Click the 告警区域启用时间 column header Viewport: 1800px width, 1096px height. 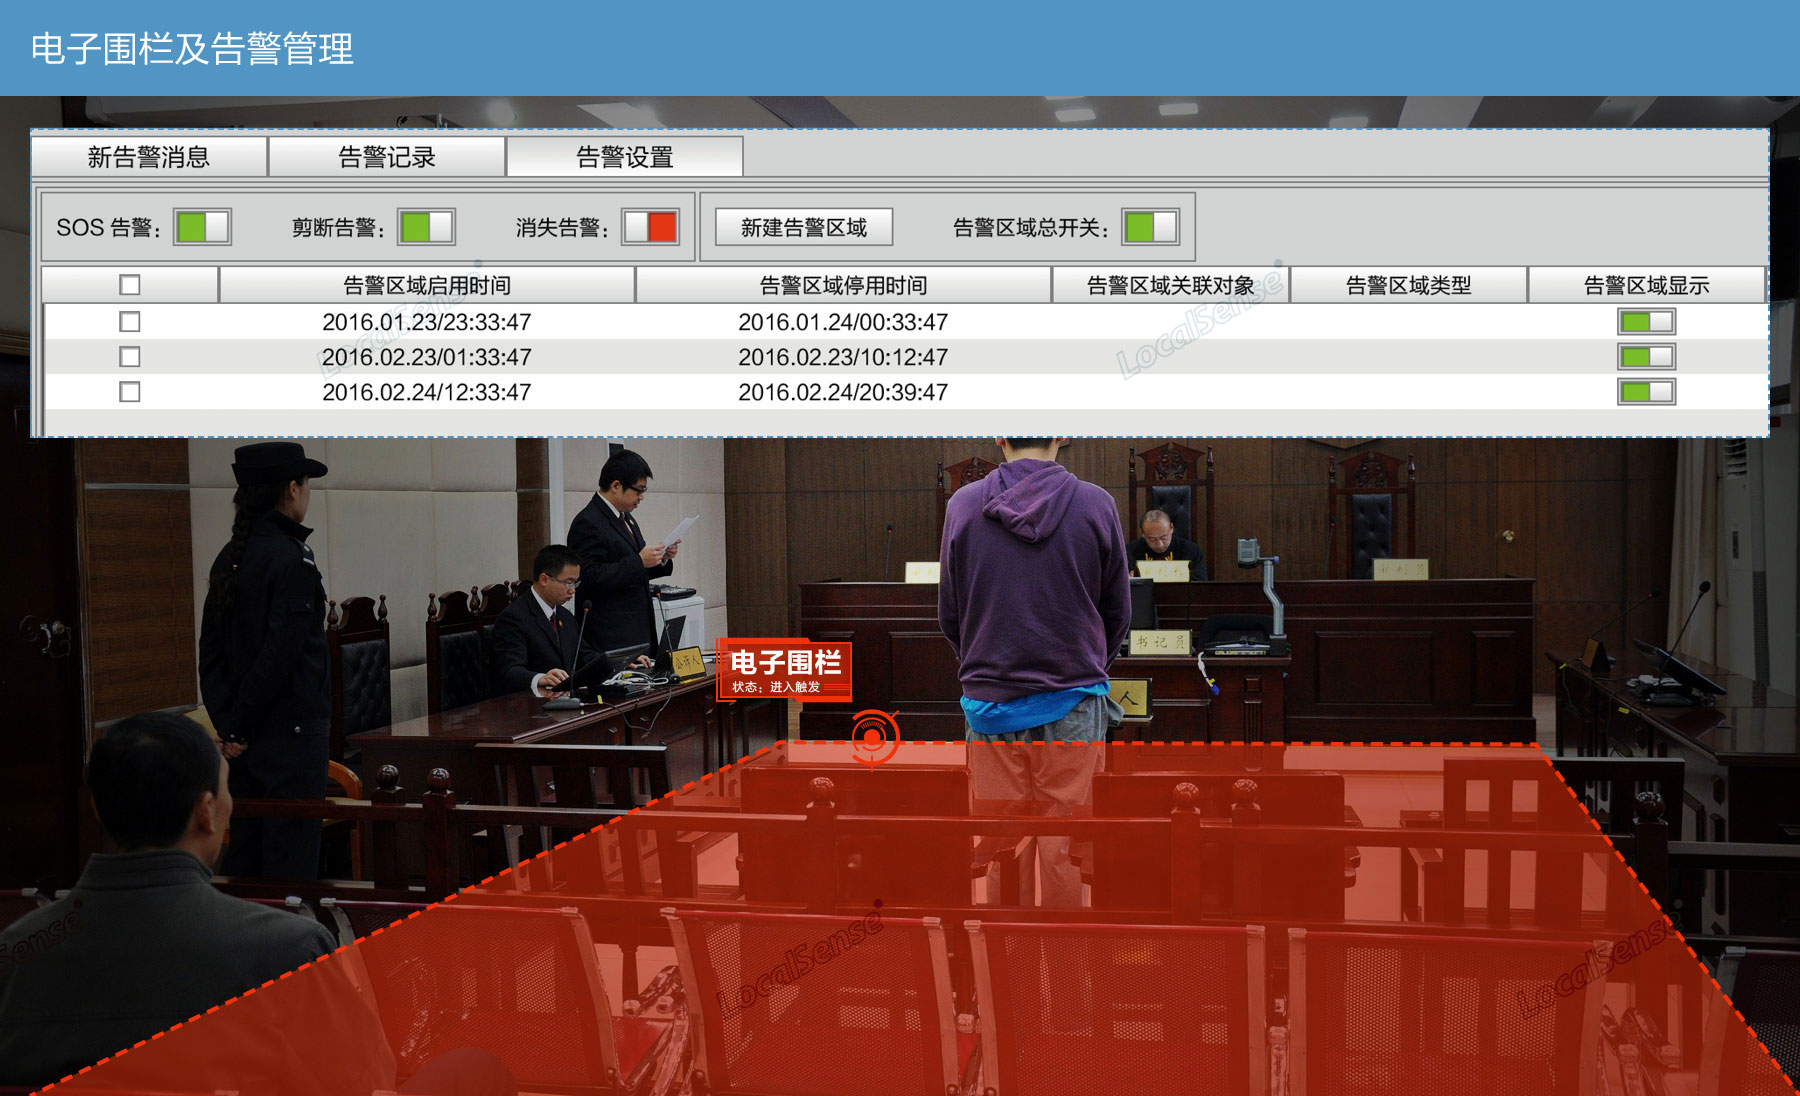pos(427,285)
